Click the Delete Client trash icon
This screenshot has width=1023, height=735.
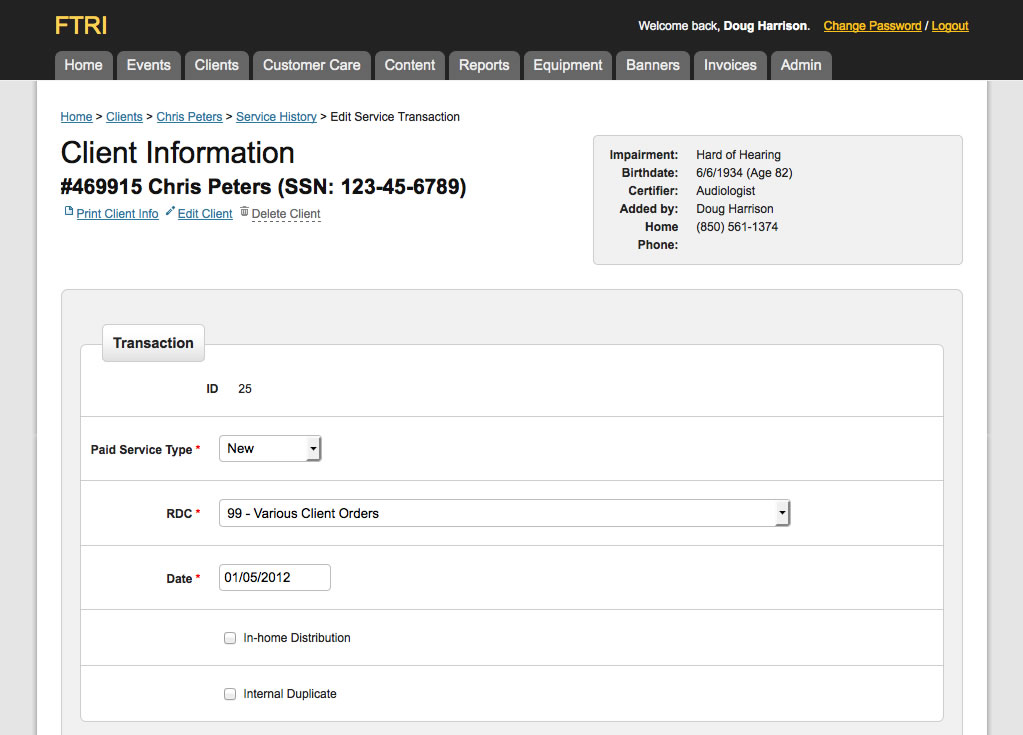coord(244,212)
